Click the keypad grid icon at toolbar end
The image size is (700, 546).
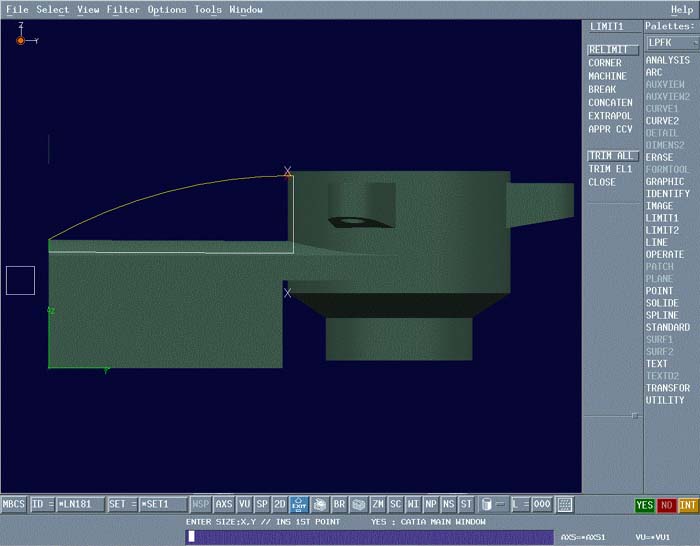click(565, 505)
